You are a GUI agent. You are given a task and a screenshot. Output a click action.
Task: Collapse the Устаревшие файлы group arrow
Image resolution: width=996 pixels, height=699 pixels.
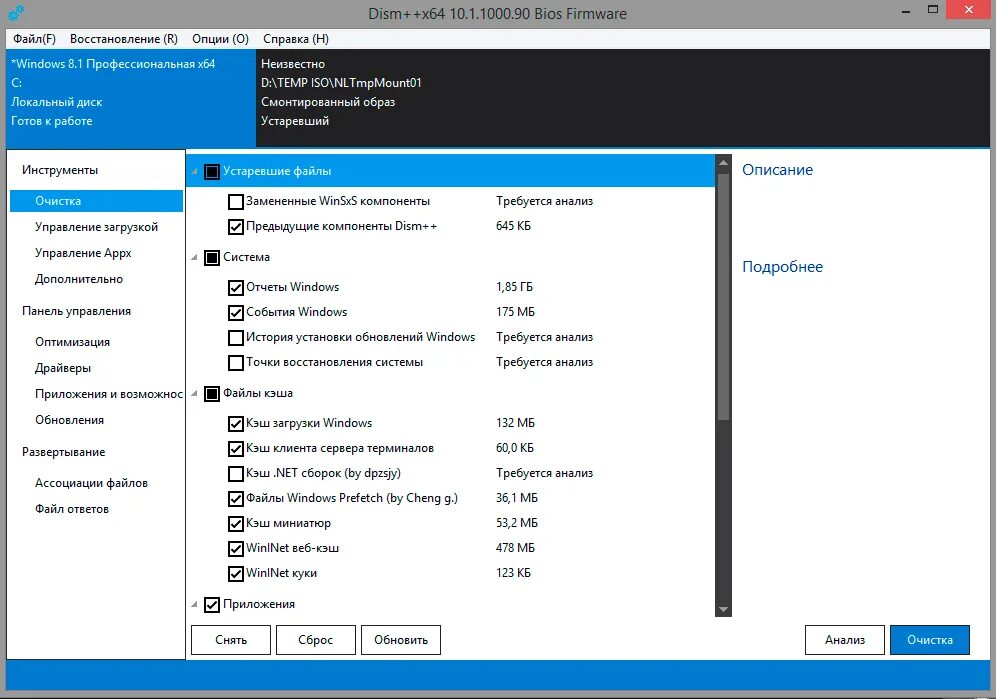(194, 172)
